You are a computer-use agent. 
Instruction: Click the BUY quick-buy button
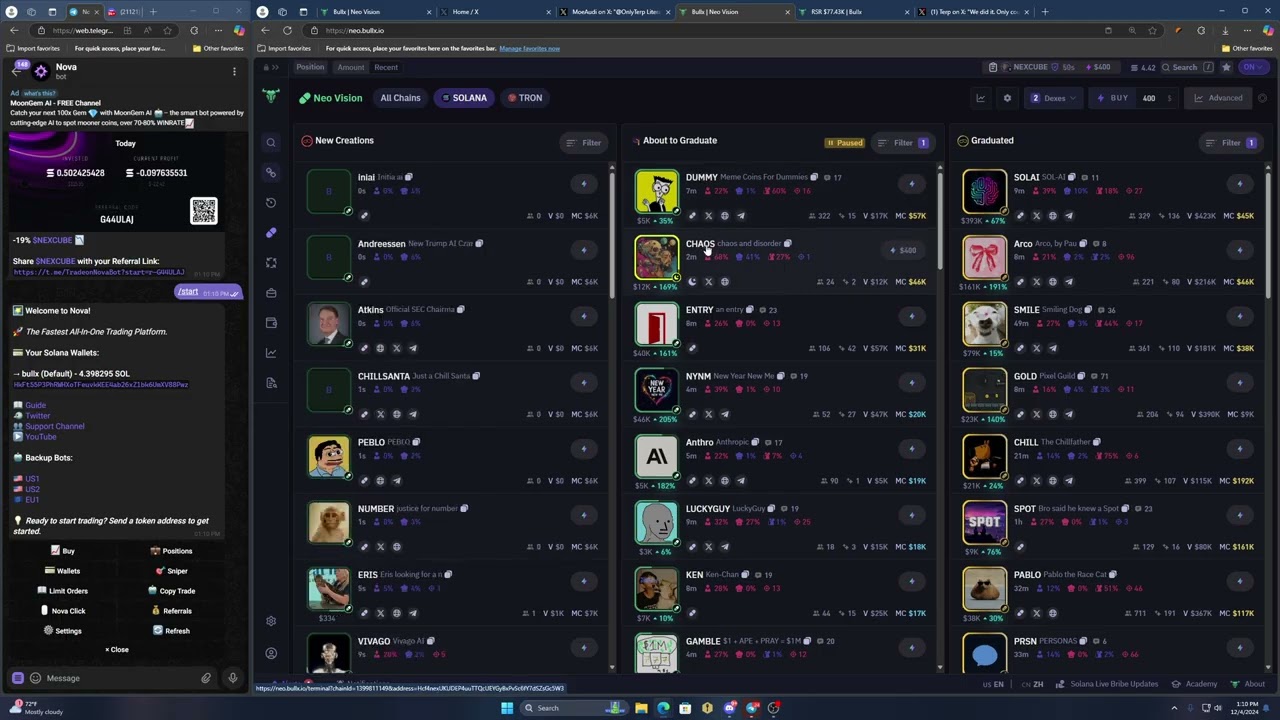click(1113, 98)
